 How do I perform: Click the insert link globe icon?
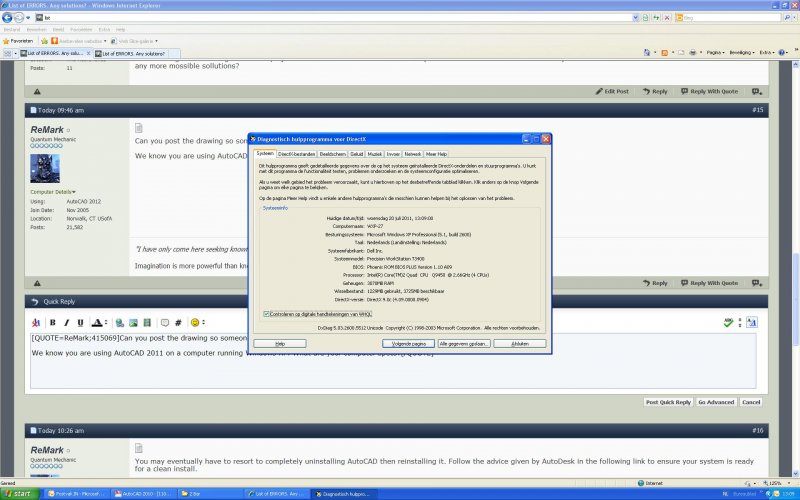pyautogui.click(x=119, y=322)
